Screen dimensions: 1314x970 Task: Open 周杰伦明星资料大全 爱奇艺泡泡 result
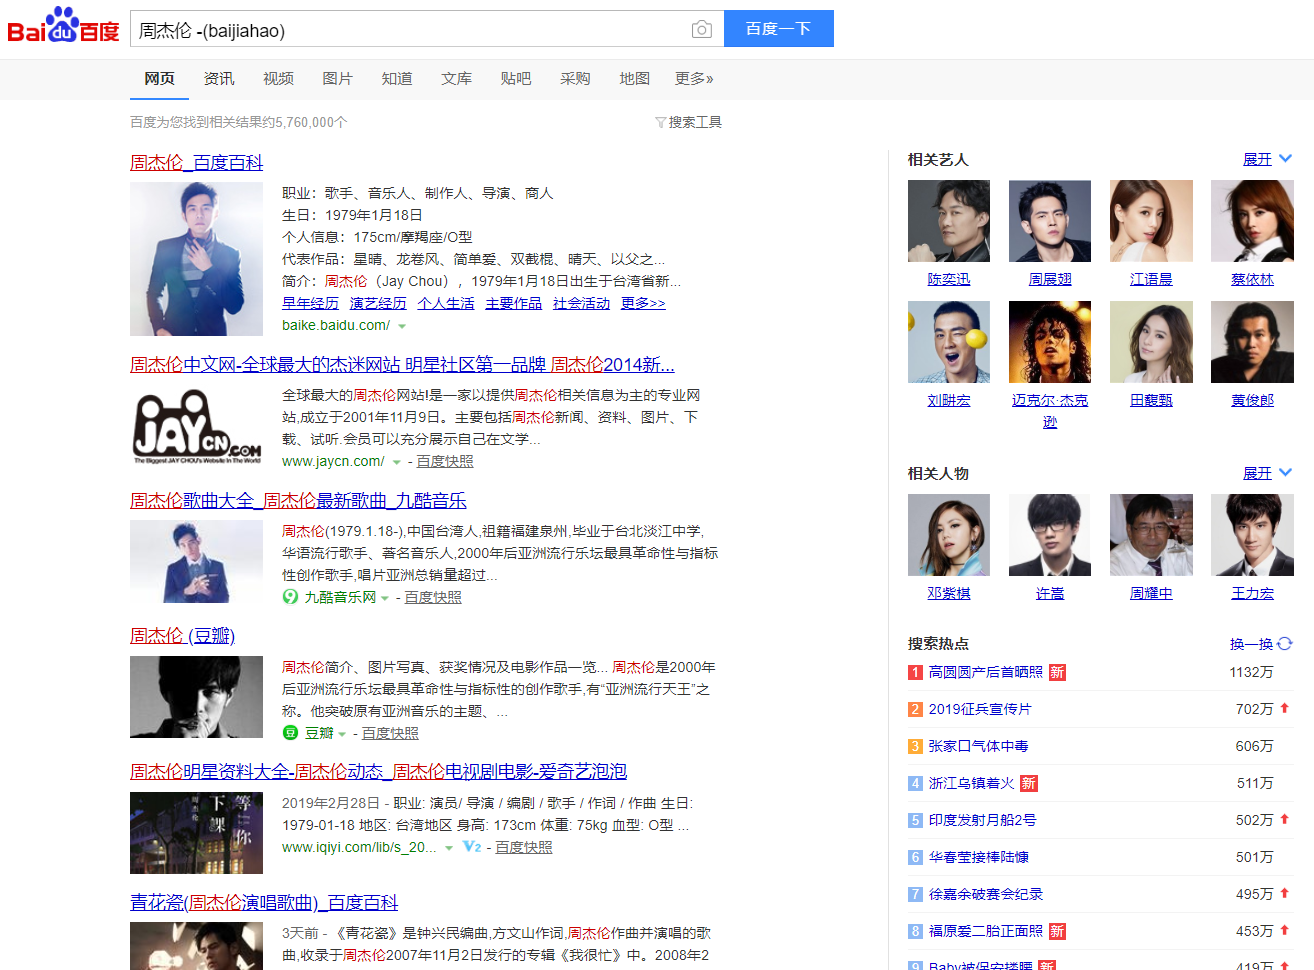click(378, 771)
